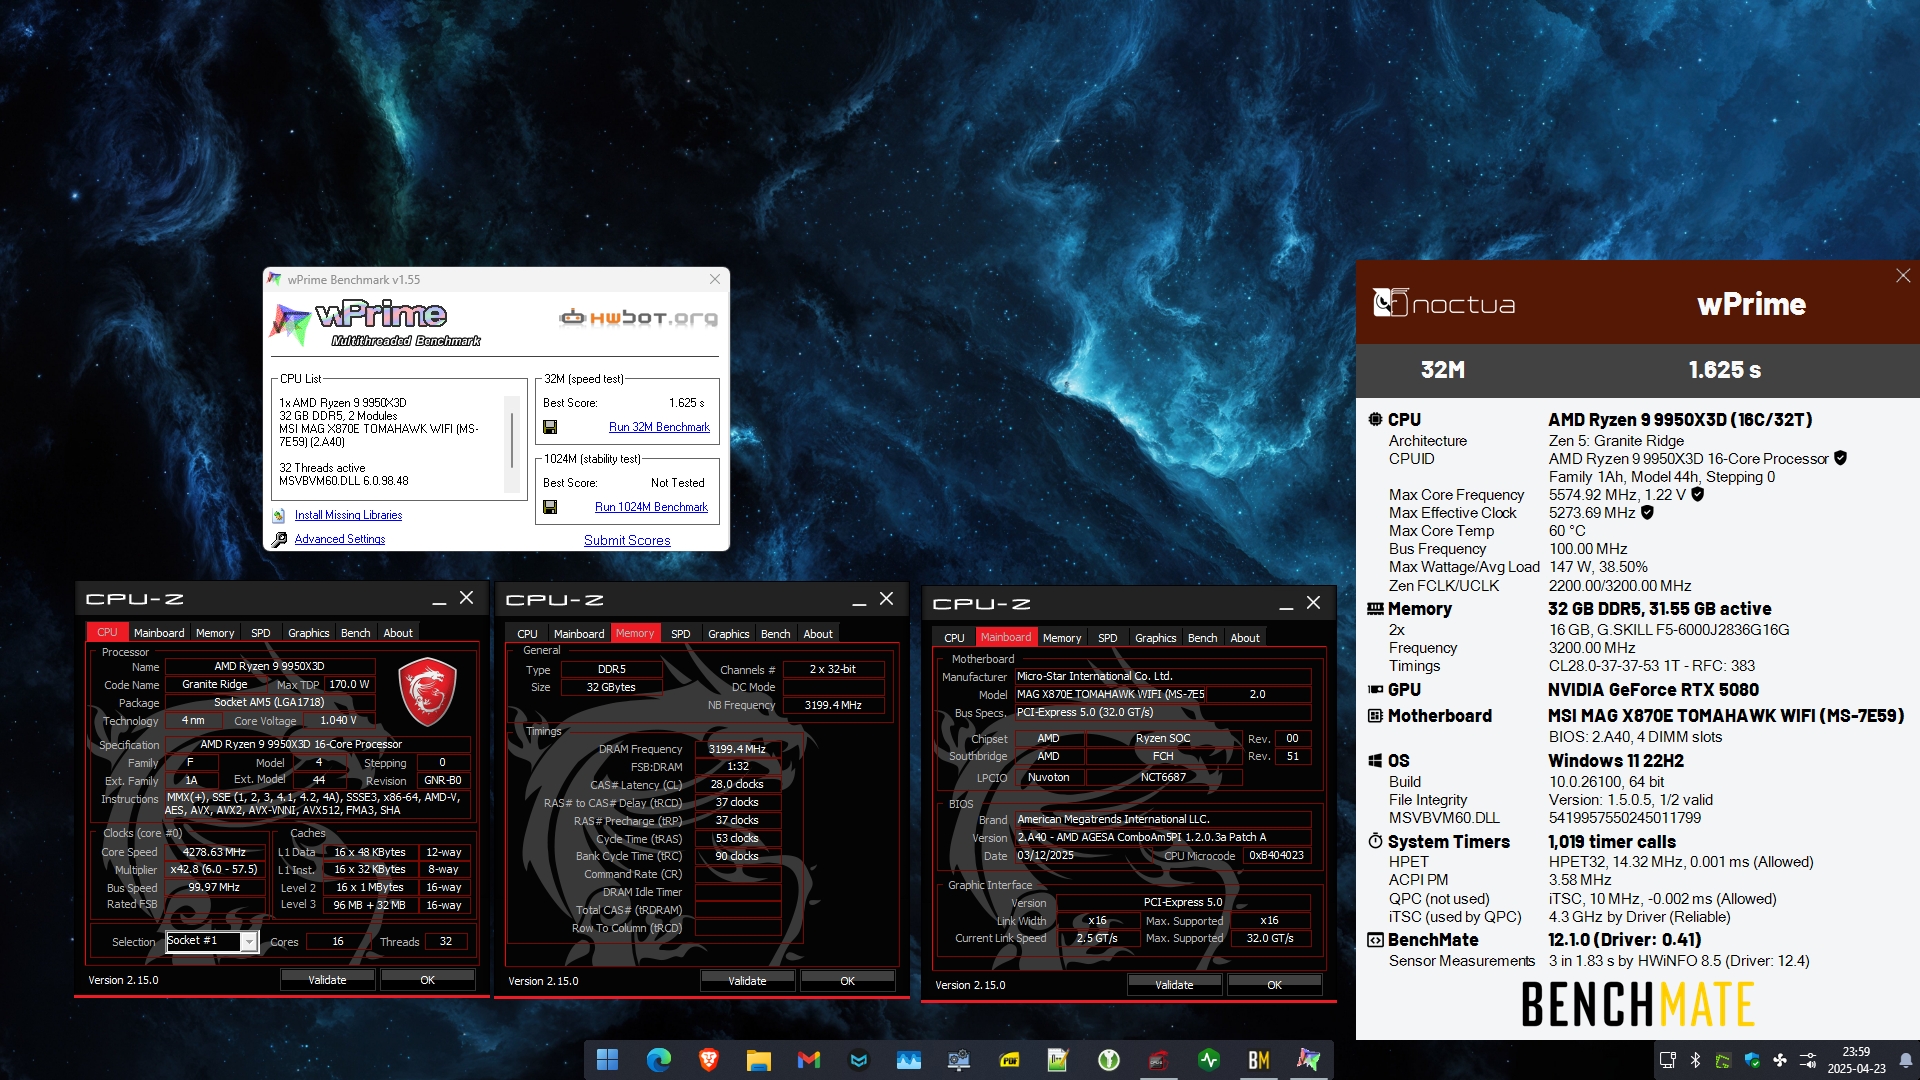Click the MSI dragon shield logo in CPU-Z

pos(427,691)
